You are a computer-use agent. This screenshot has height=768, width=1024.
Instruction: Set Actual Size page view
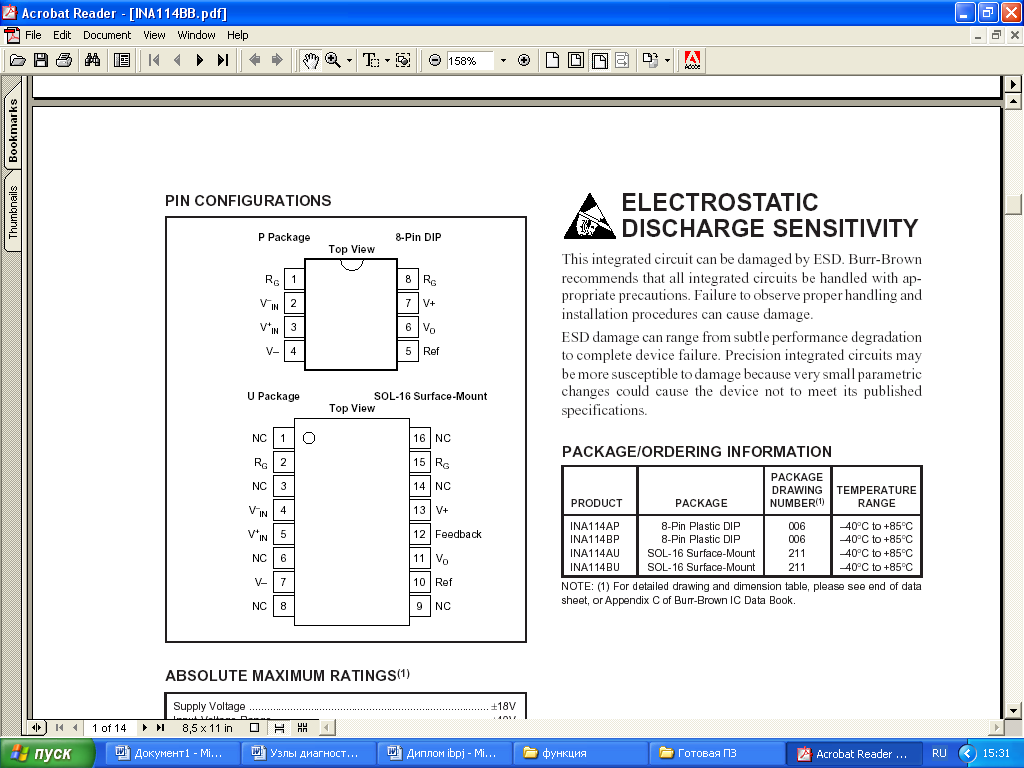point(552,61)
